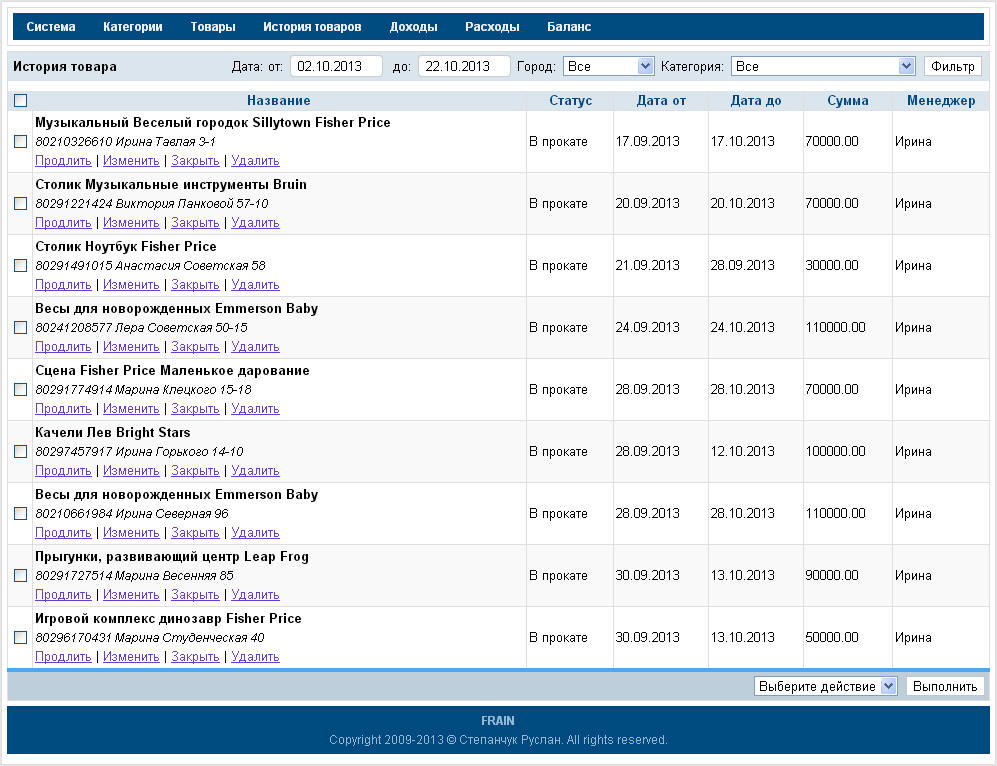
Task: Tick checkbox for Игровой комплекс динозавр row
Action: coord(21,638)
